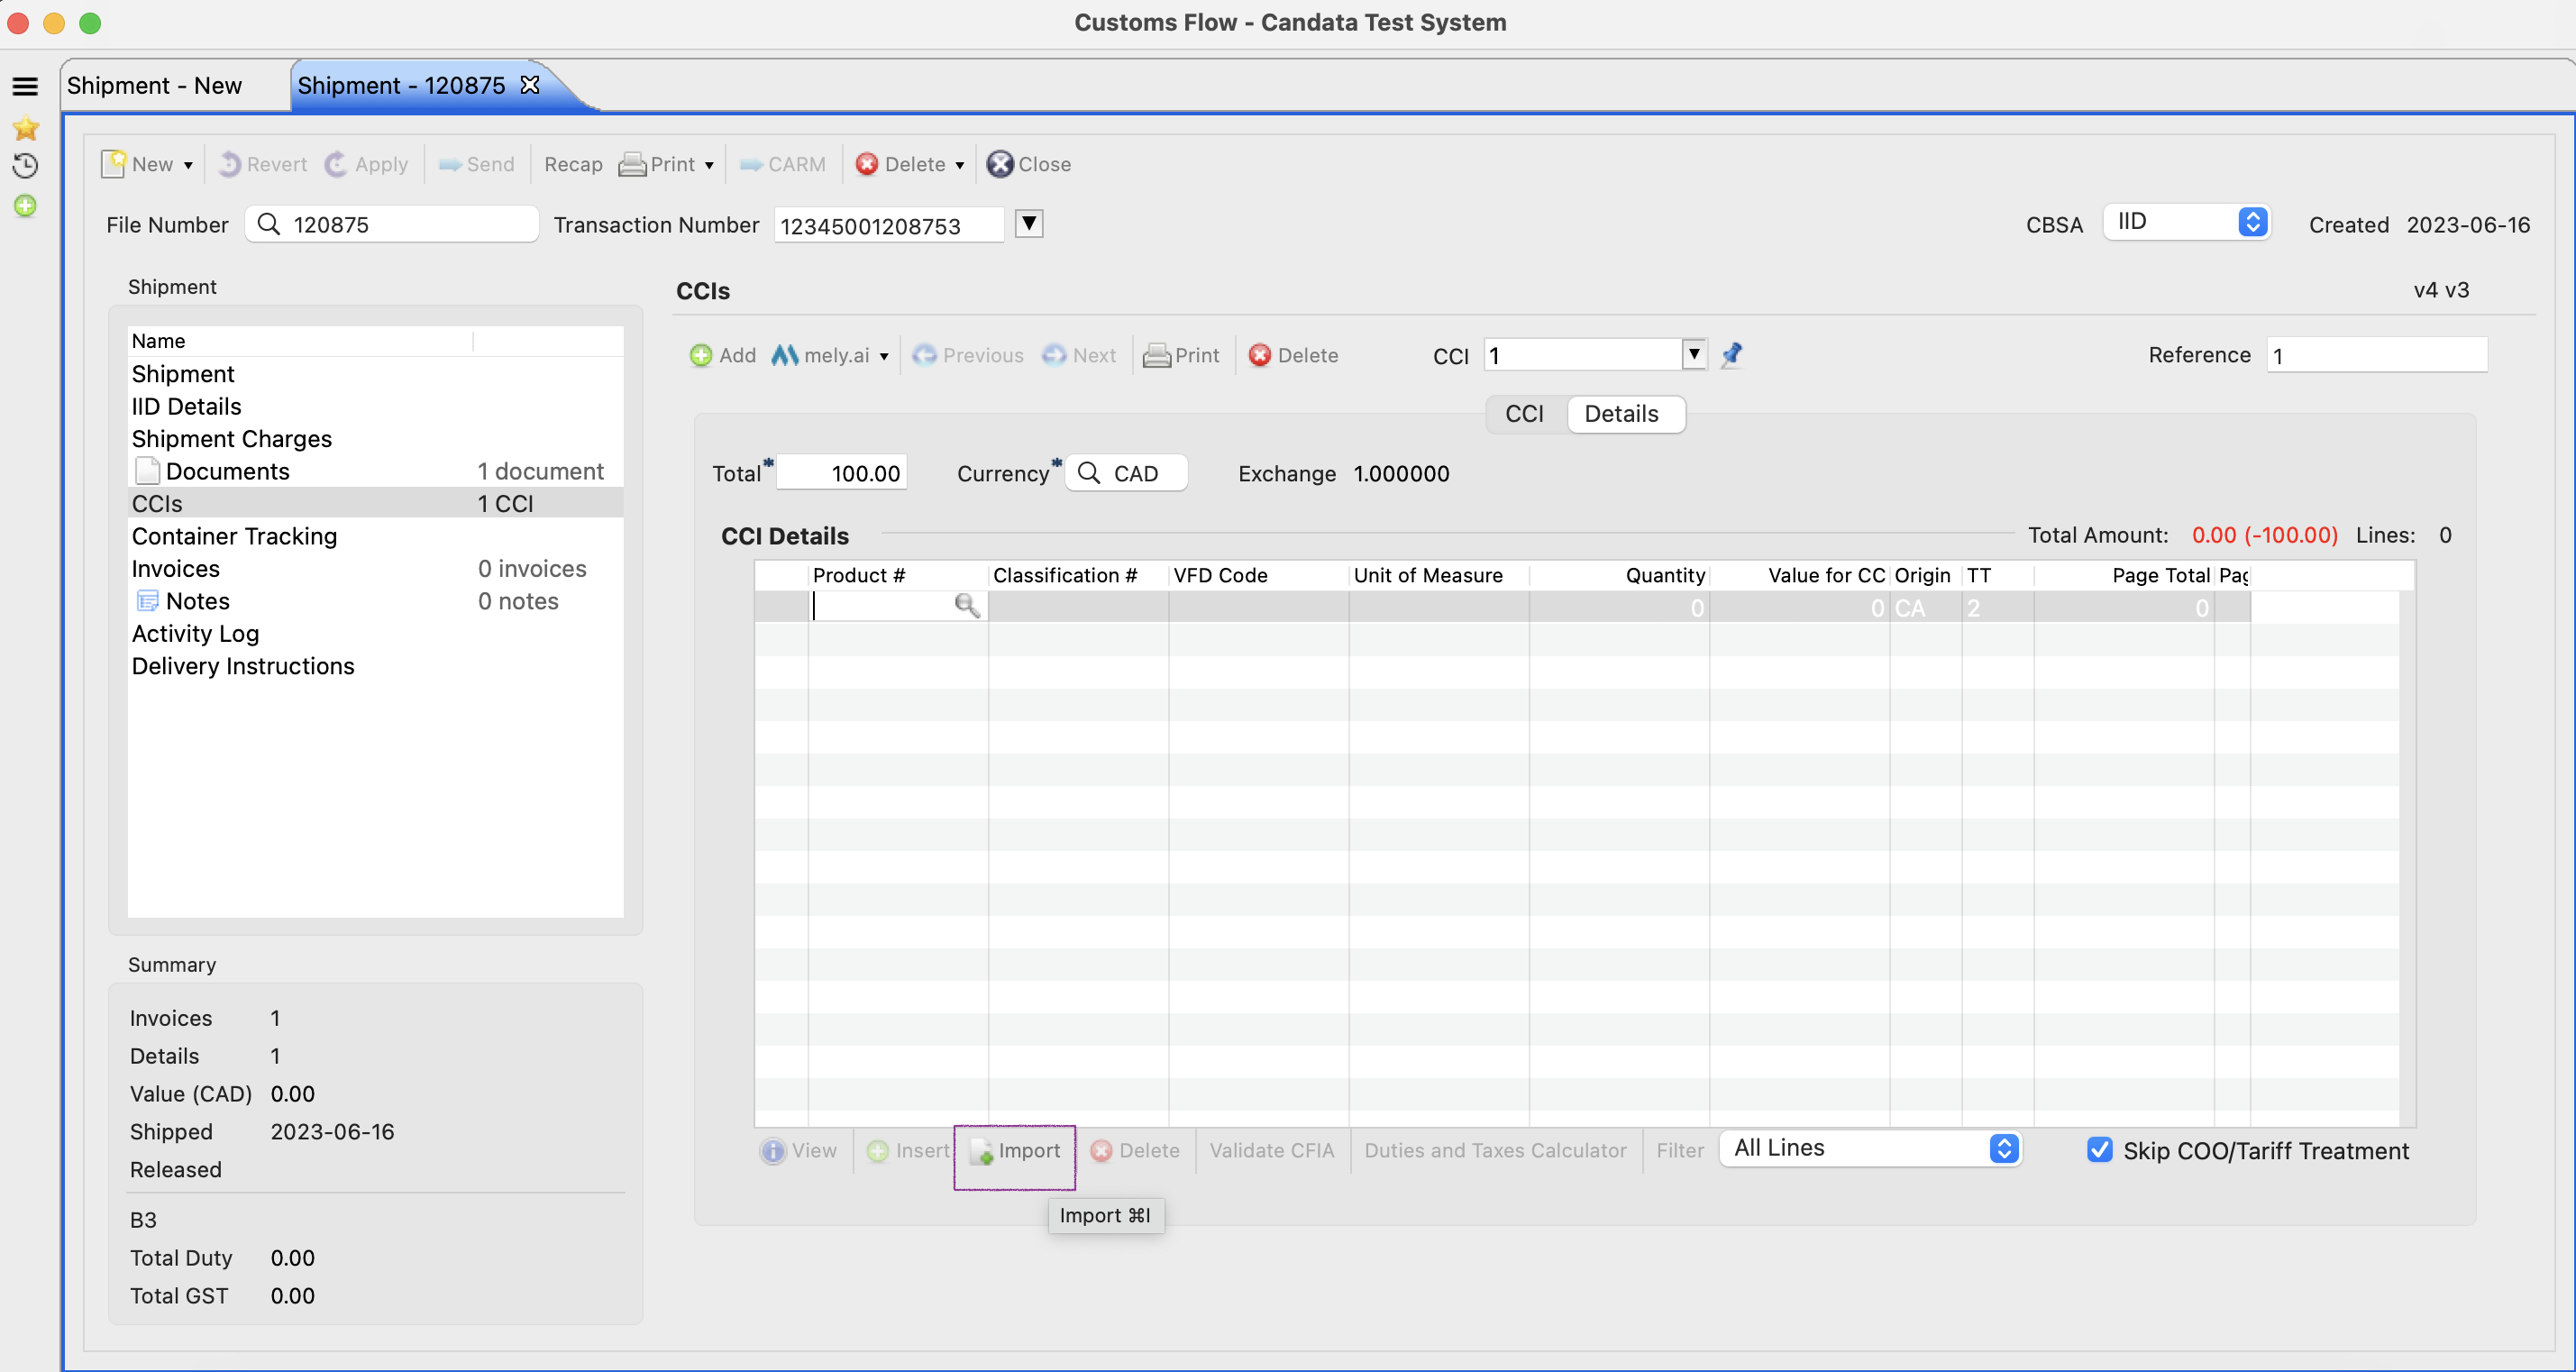Click the CCIs Print button

point(1181,355)
